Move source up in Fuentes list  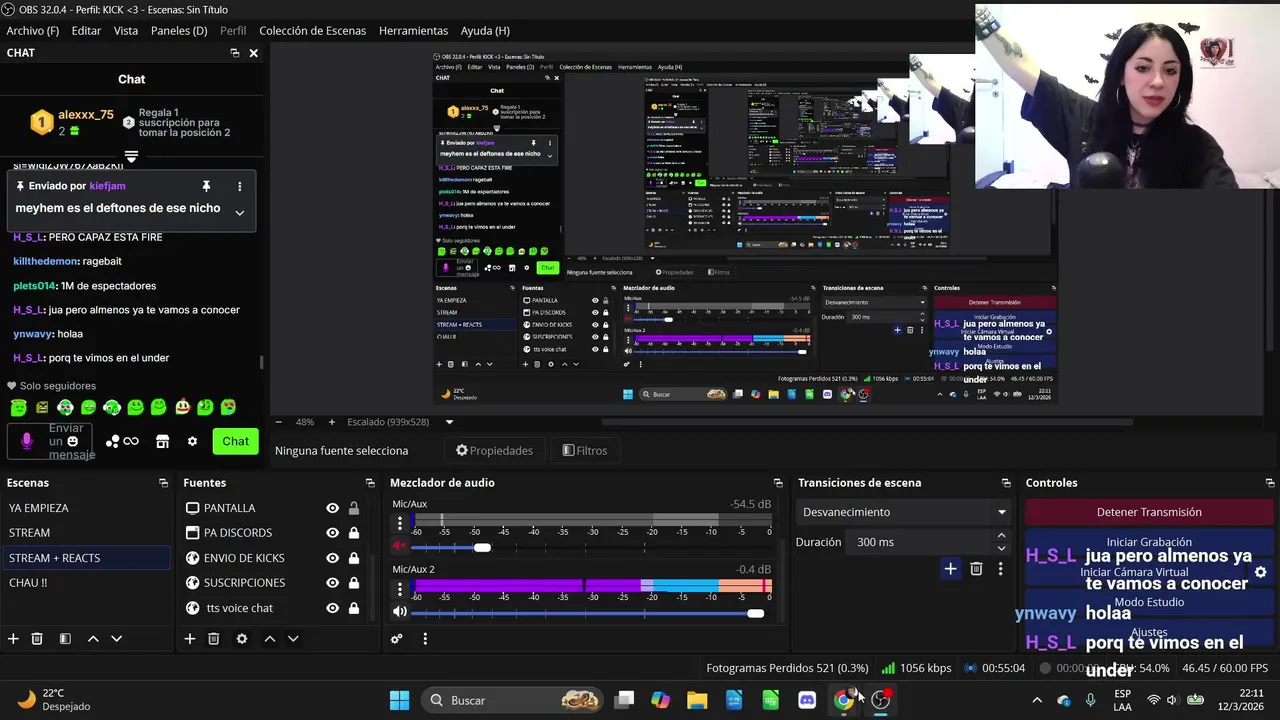pyautogui.click(x=269, y=639)
